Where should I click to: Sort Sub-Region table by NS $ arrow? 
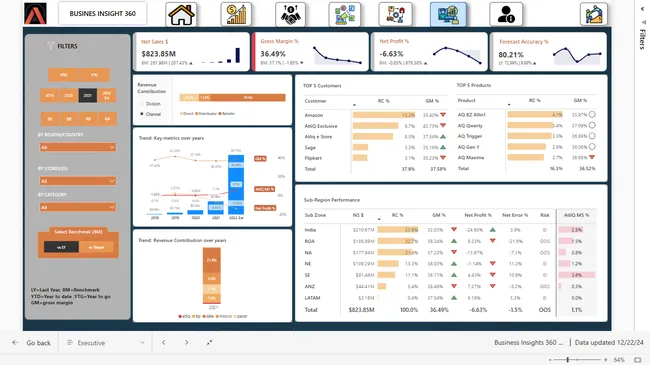379,219
